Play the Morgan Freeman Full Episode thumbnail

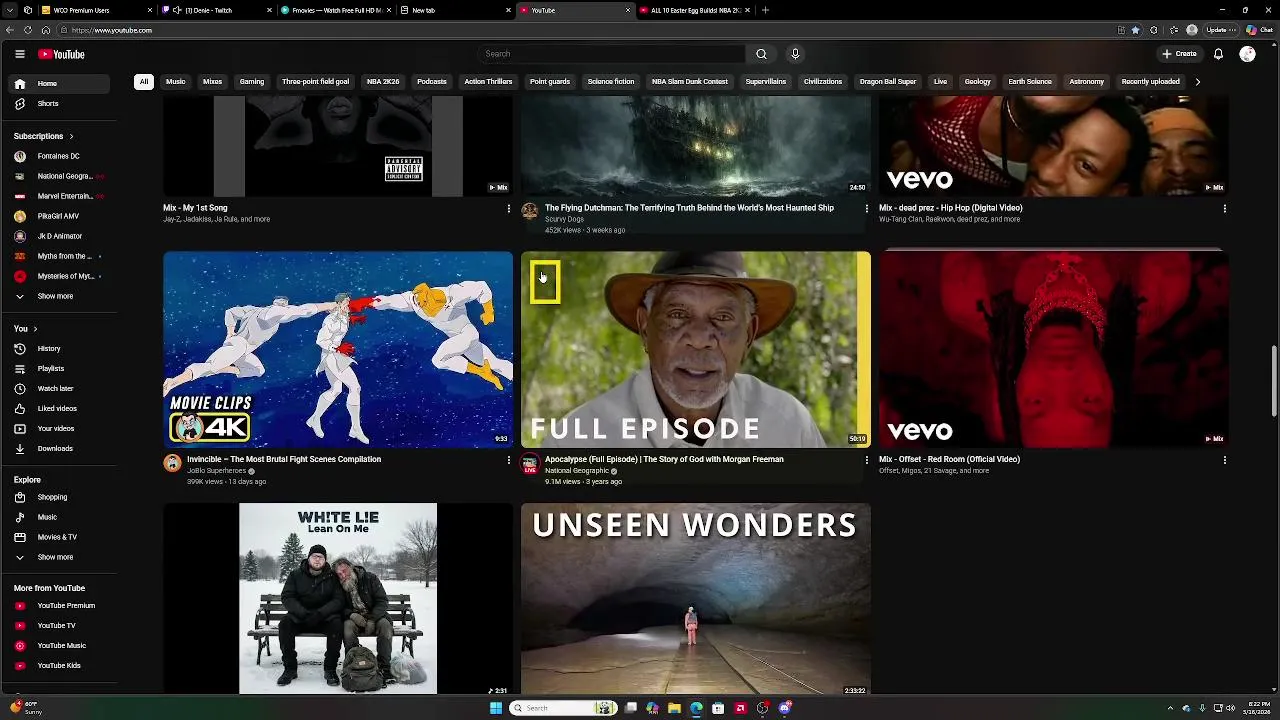(x=695, y=349)
